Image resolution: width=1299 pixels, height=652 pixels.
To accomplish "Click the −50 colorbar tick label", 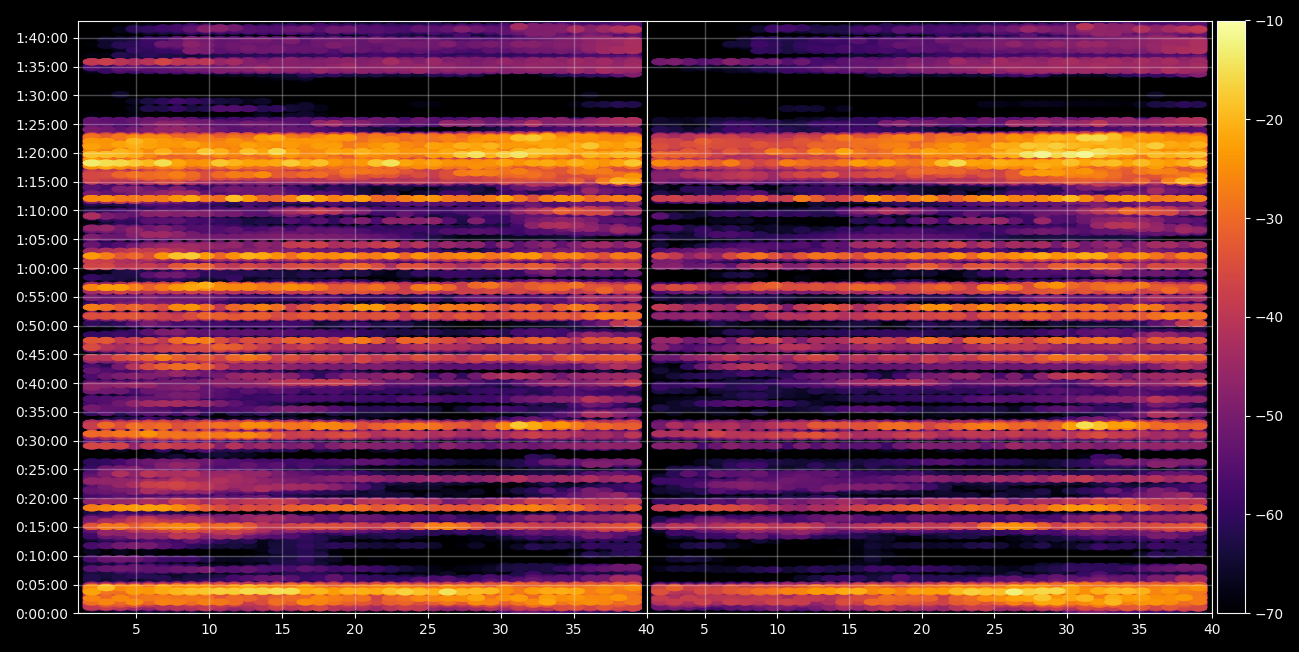I will click(x=1269, y=416).
